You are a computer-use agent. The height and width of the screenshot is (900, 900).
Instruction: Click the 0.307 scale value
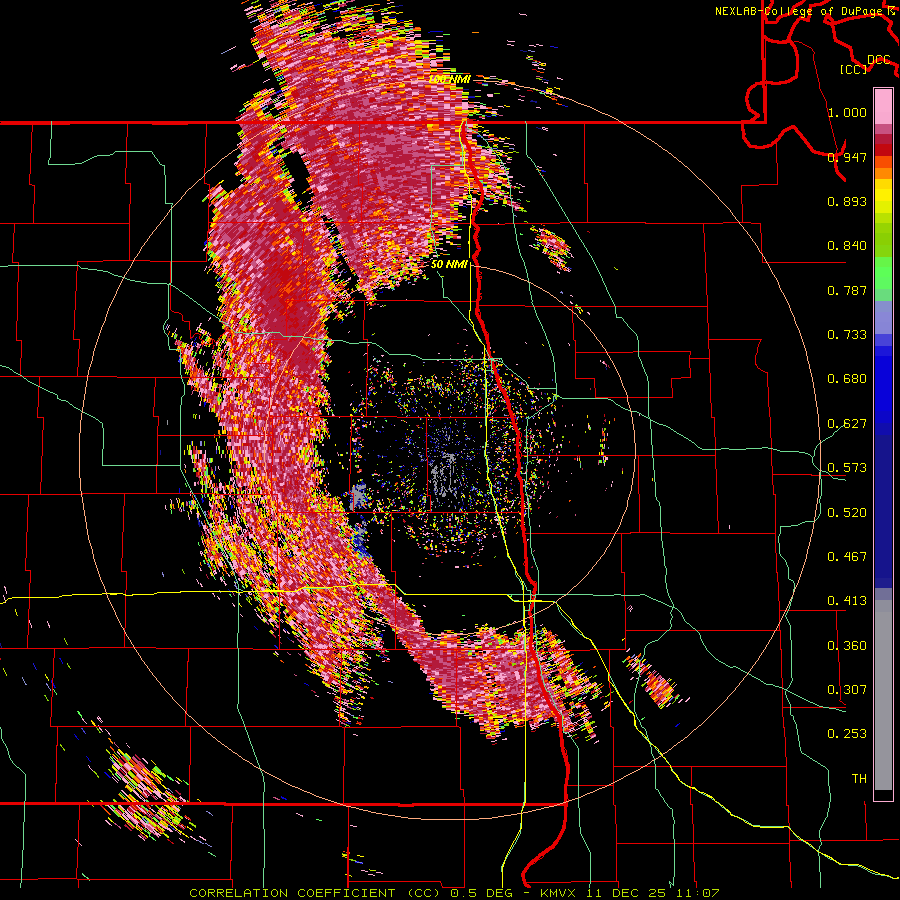pyautogui.click(x=847, y=690)
